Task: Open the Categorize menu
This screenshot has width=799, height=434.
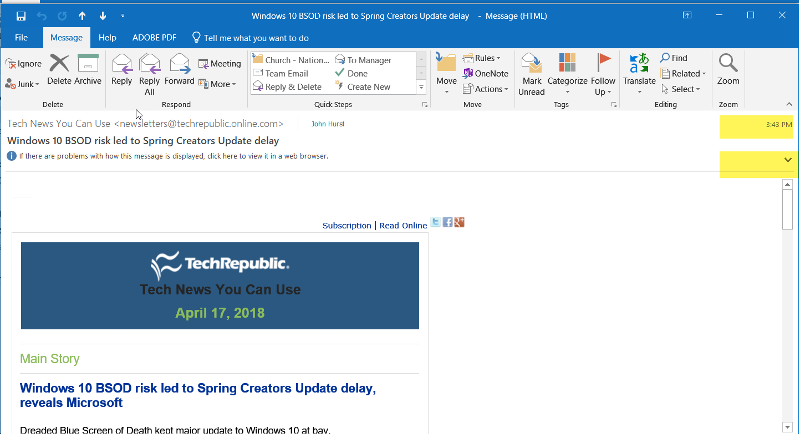Action: click(567, 75)
